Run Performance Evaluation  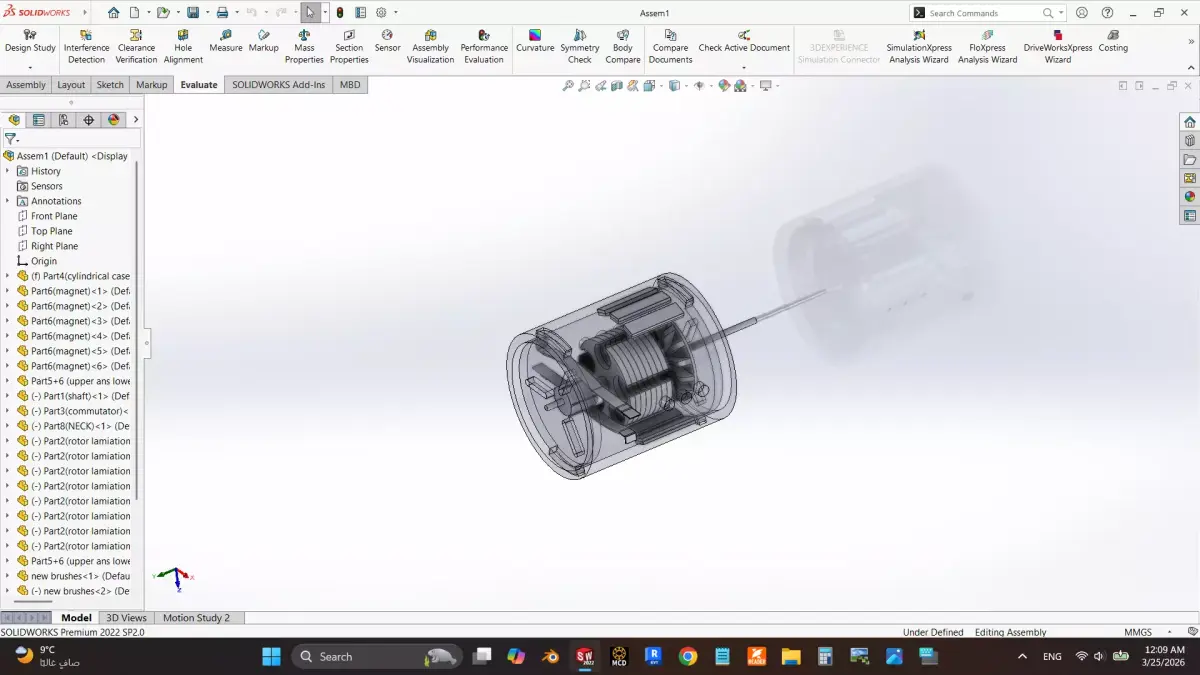pos(484,47)
